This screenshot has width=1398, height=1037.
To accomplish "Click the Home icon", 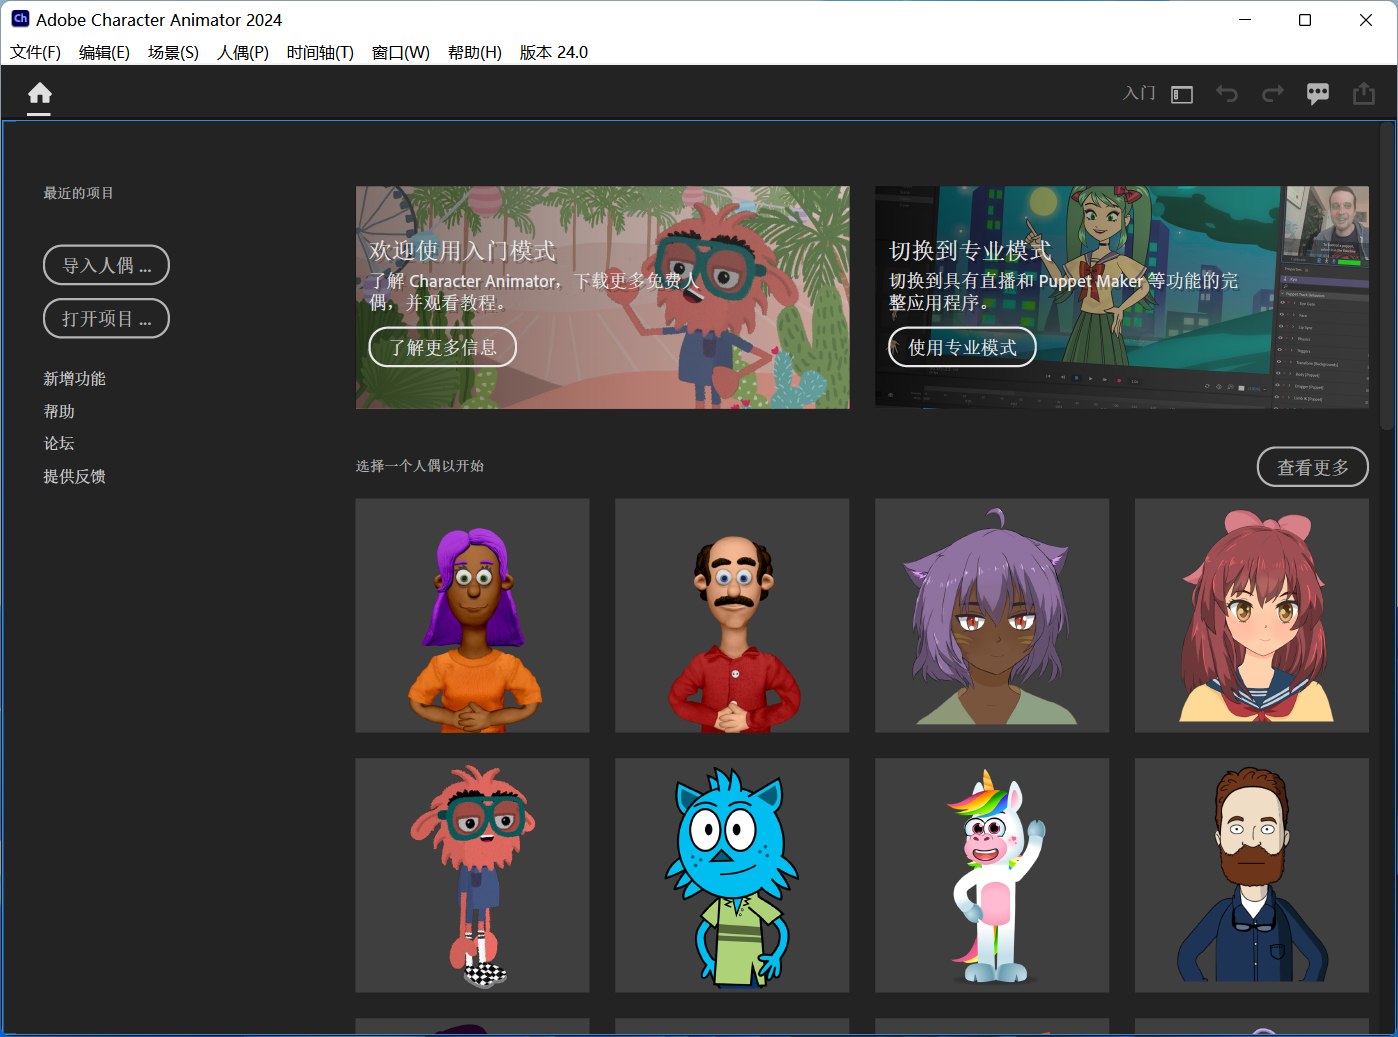I will coord(40,94).
